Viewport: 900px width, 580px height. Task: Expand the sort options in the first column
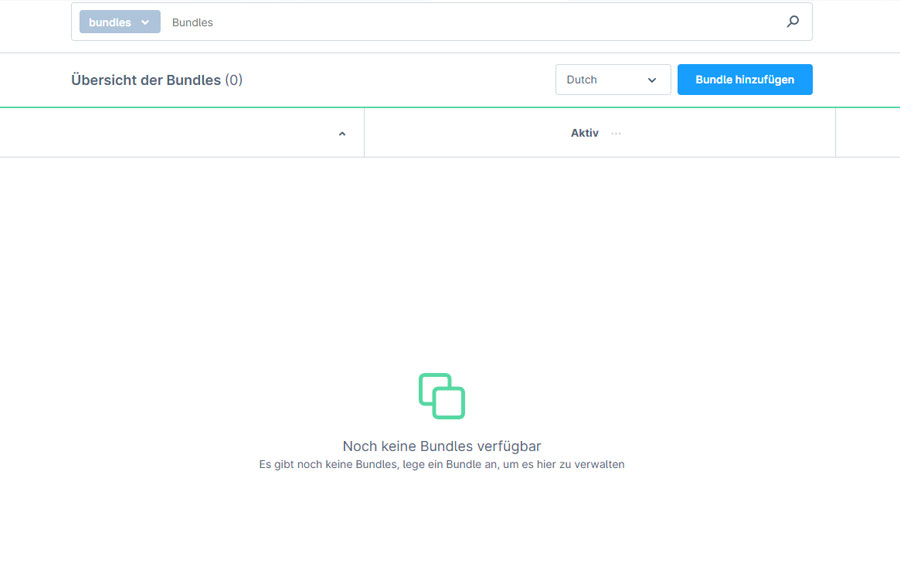pyautogui.click(x=341, y=132)
